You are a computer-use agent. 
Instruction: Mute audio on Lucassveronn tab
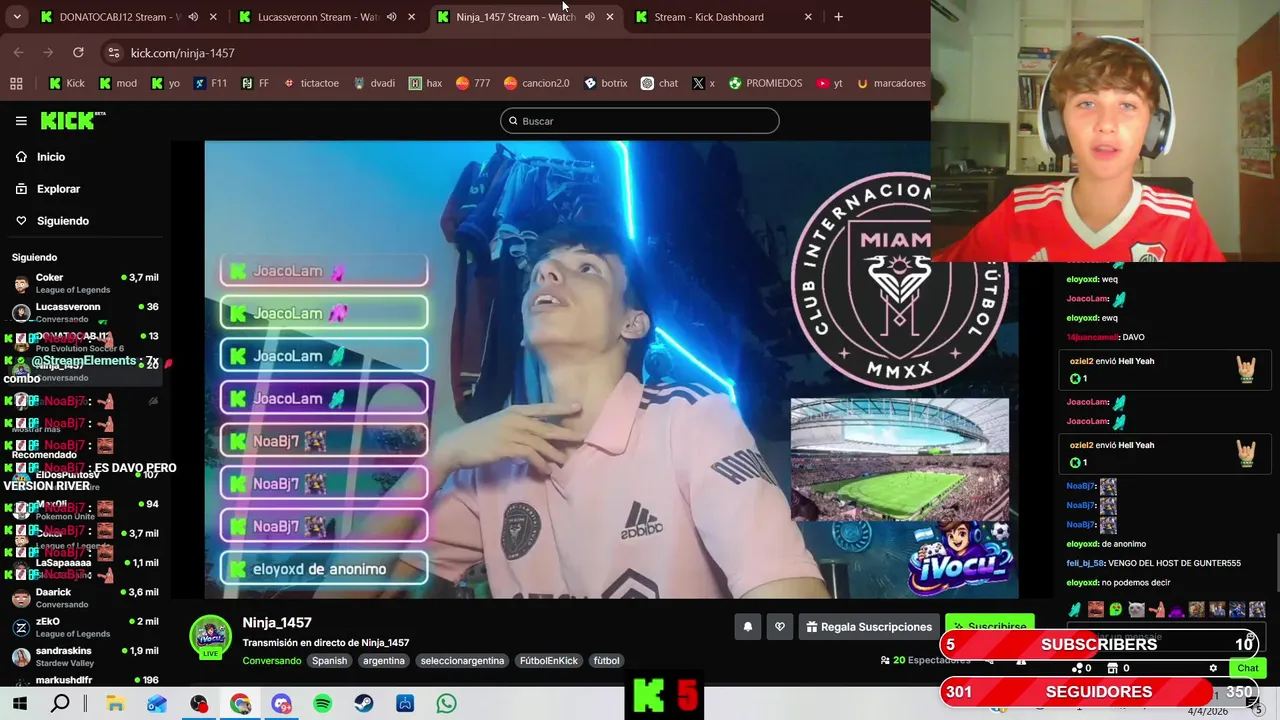pyautogui.click(x=391, y=17)
